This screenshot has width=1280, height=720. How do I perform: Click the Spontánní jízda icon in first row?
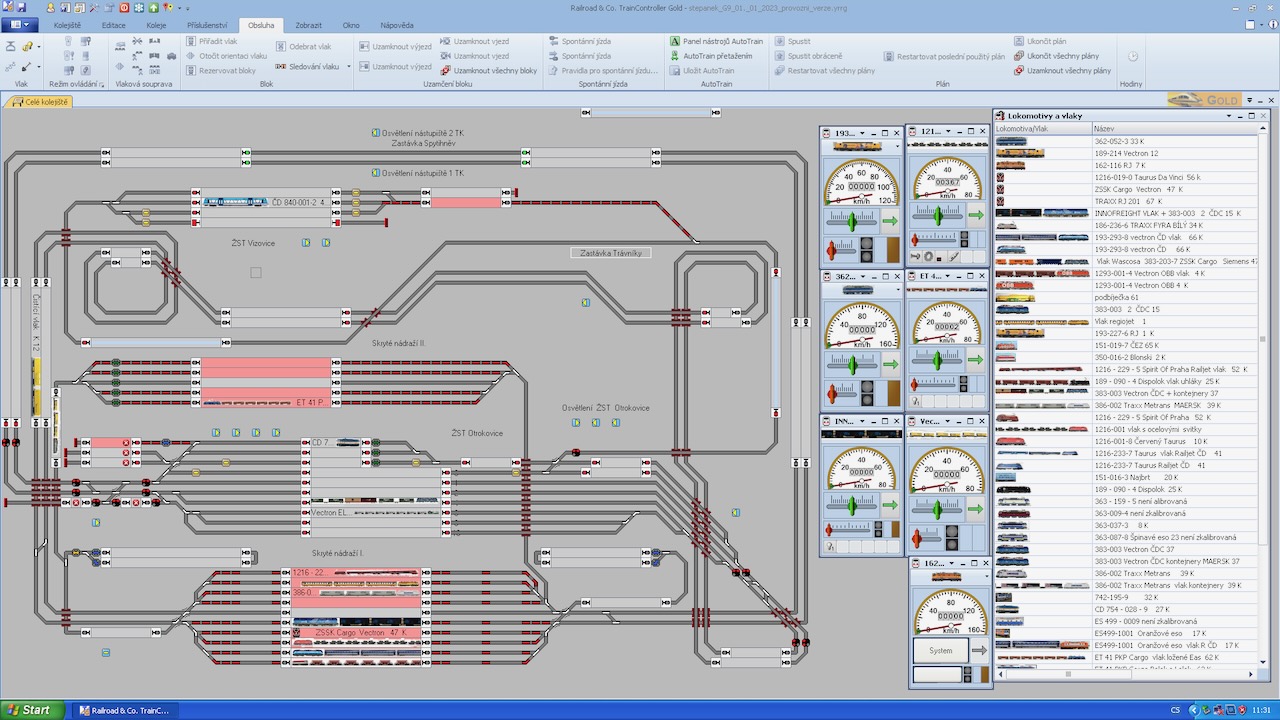(x=554, y=42)
